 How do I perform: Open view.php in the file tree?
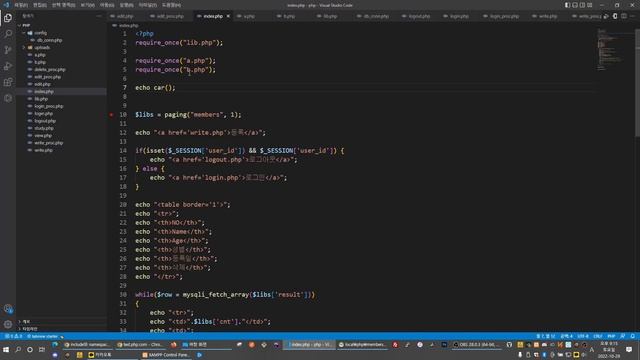[x=43, y=136]
